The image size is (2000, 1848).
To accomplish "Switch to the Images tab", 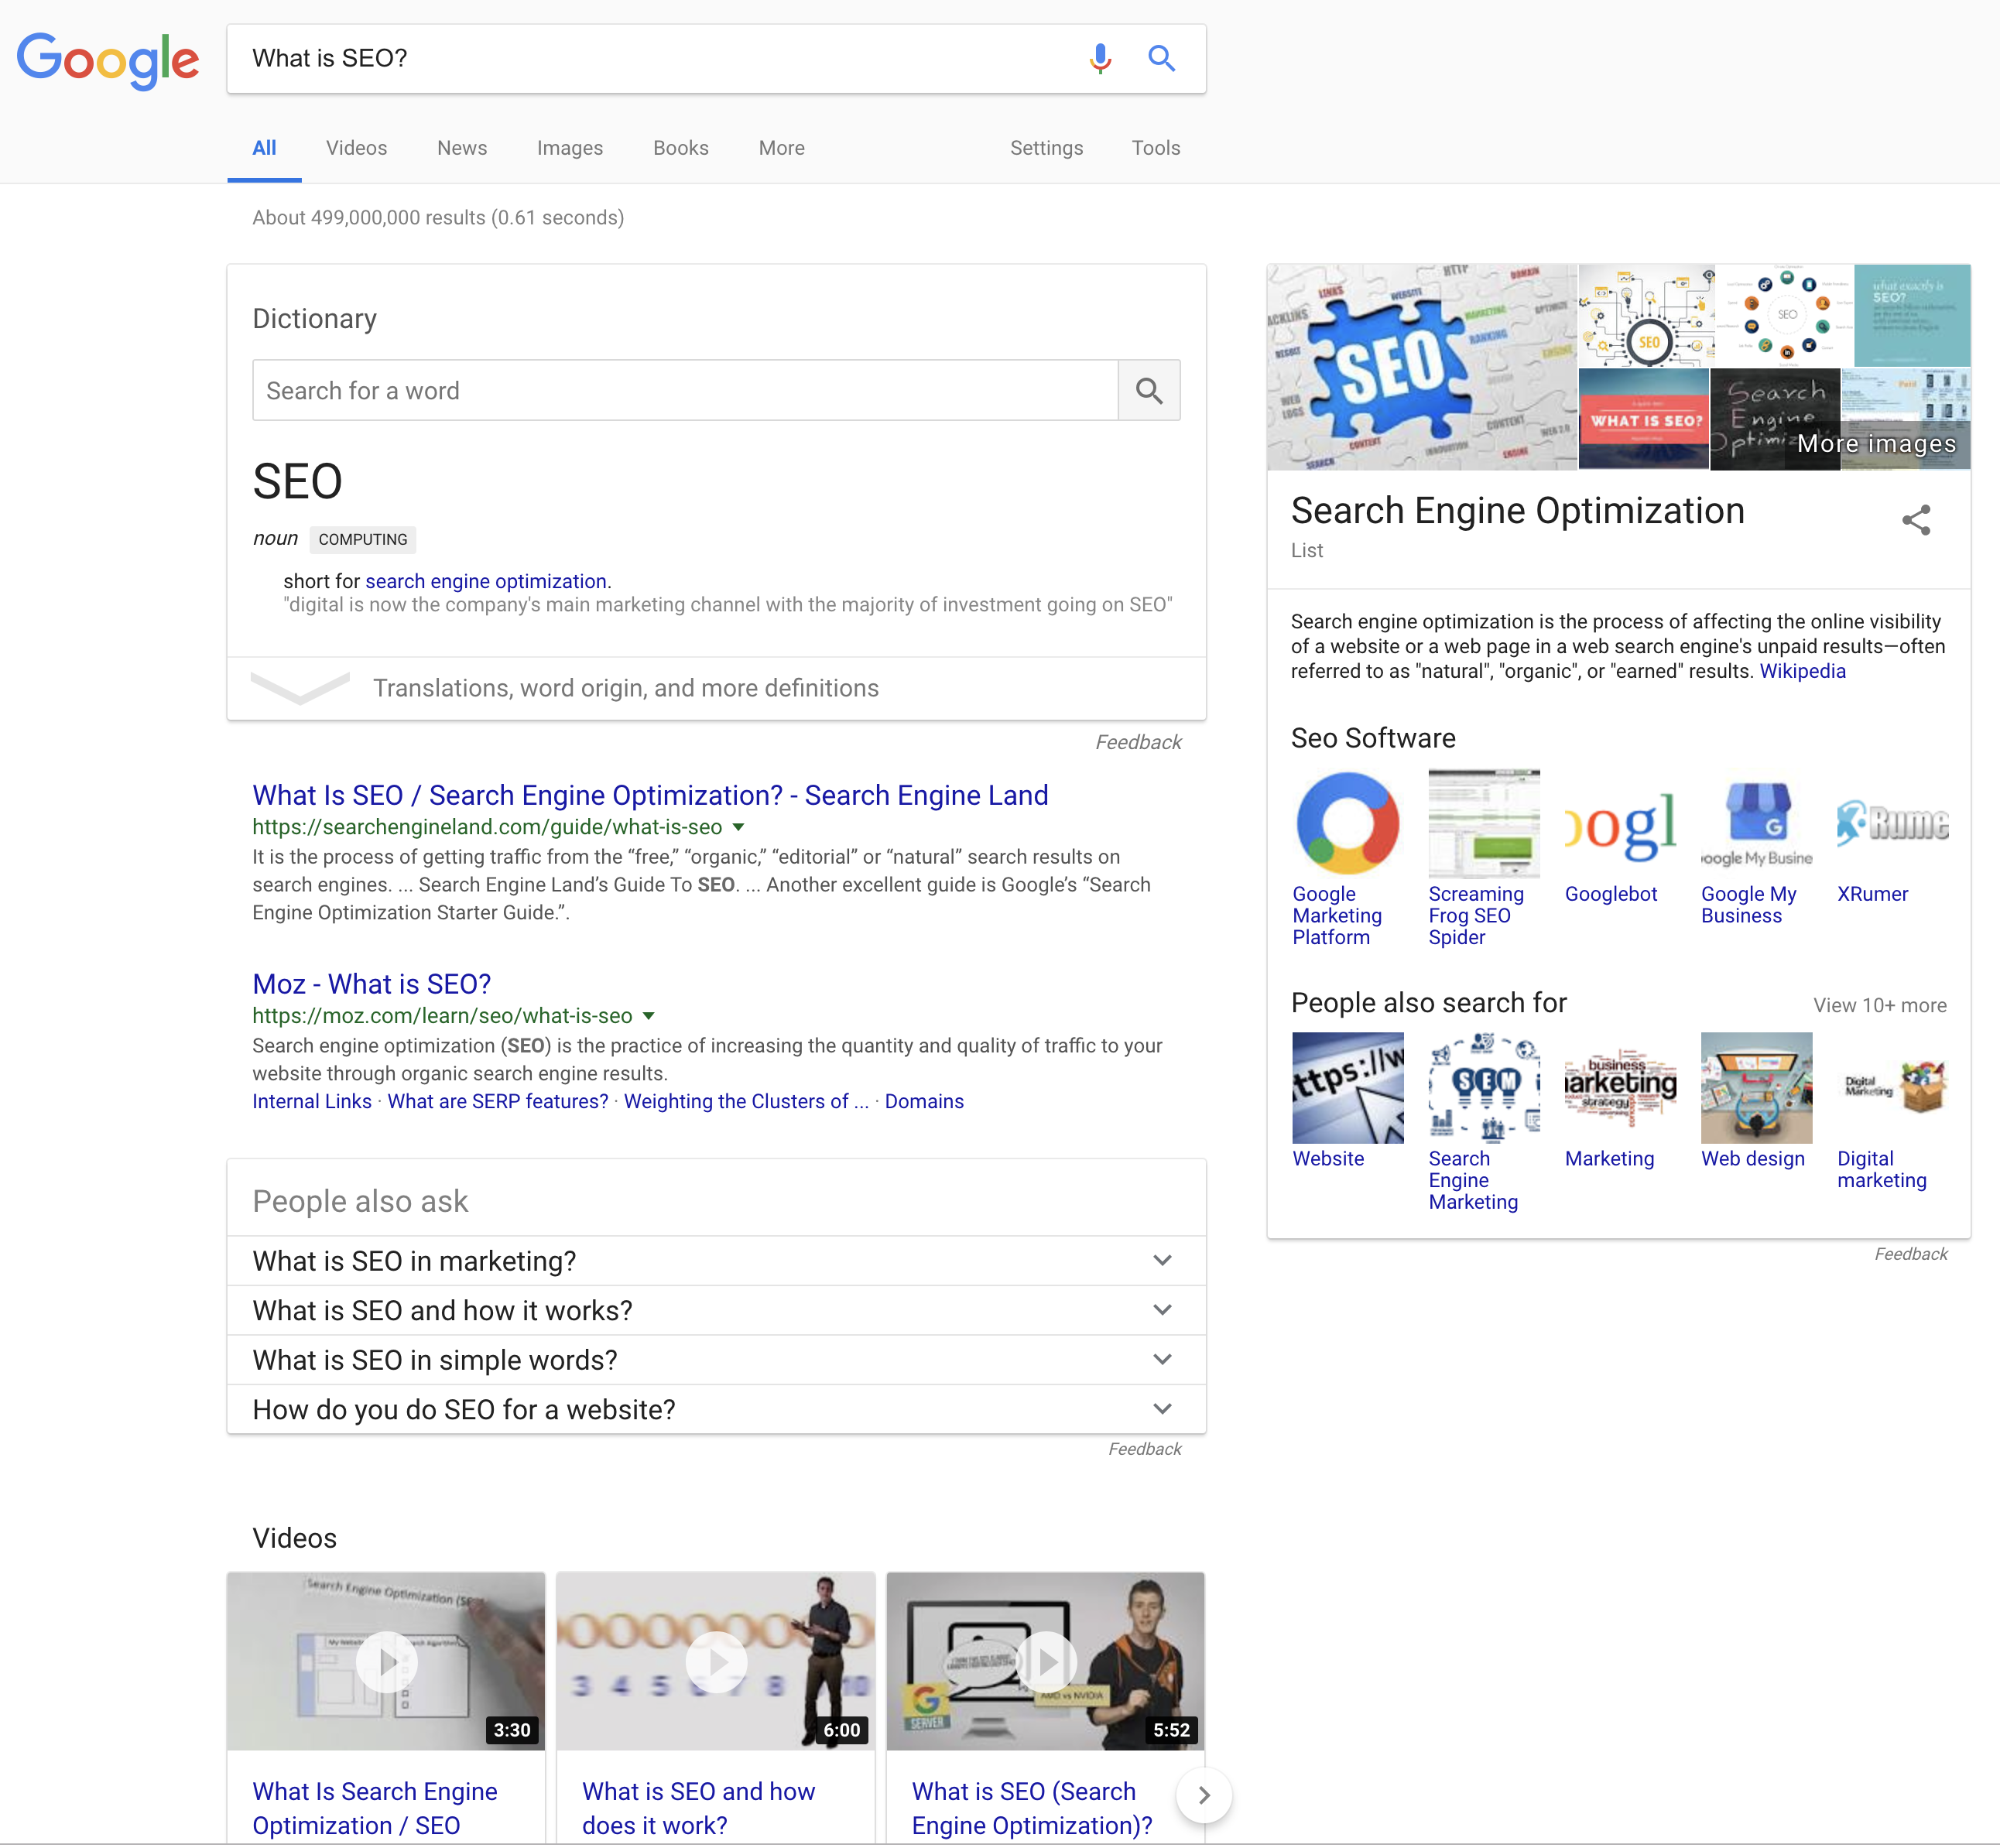I will coord(570,148).
